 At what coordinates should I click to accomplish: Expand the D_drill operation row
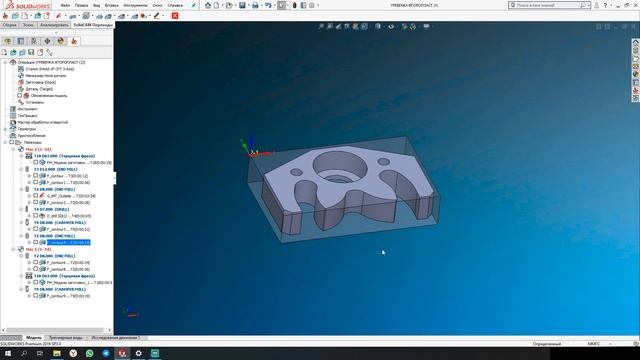click(x=29, y=216)
